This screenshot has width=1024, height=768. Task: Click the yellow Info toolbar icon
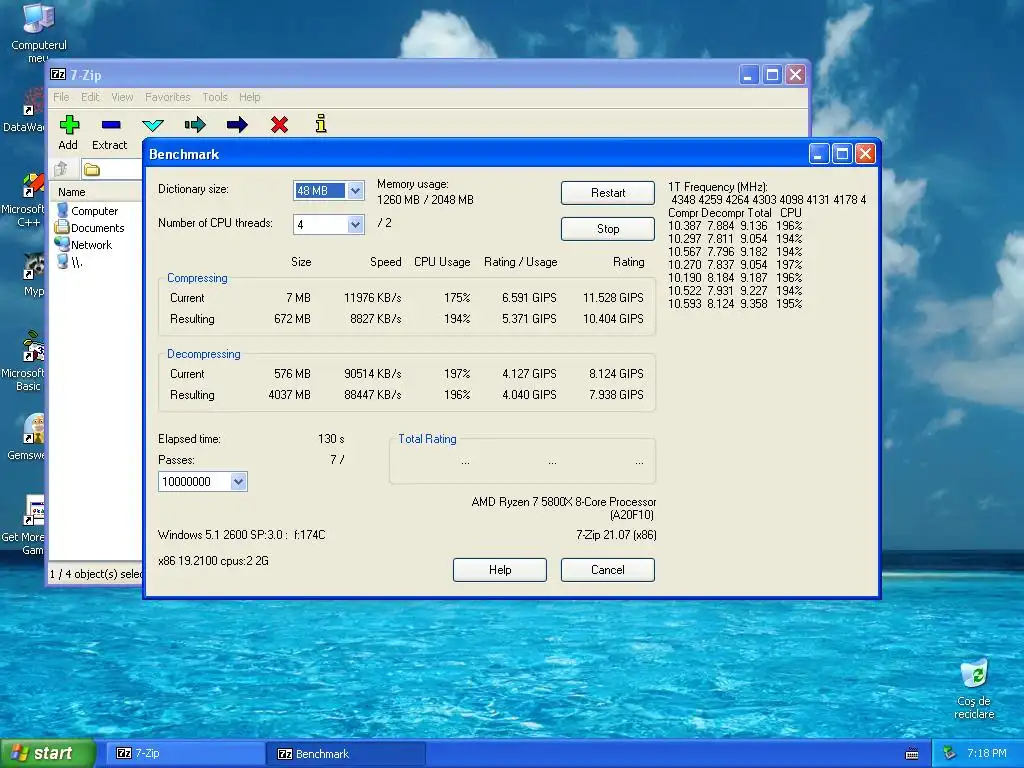321,123
